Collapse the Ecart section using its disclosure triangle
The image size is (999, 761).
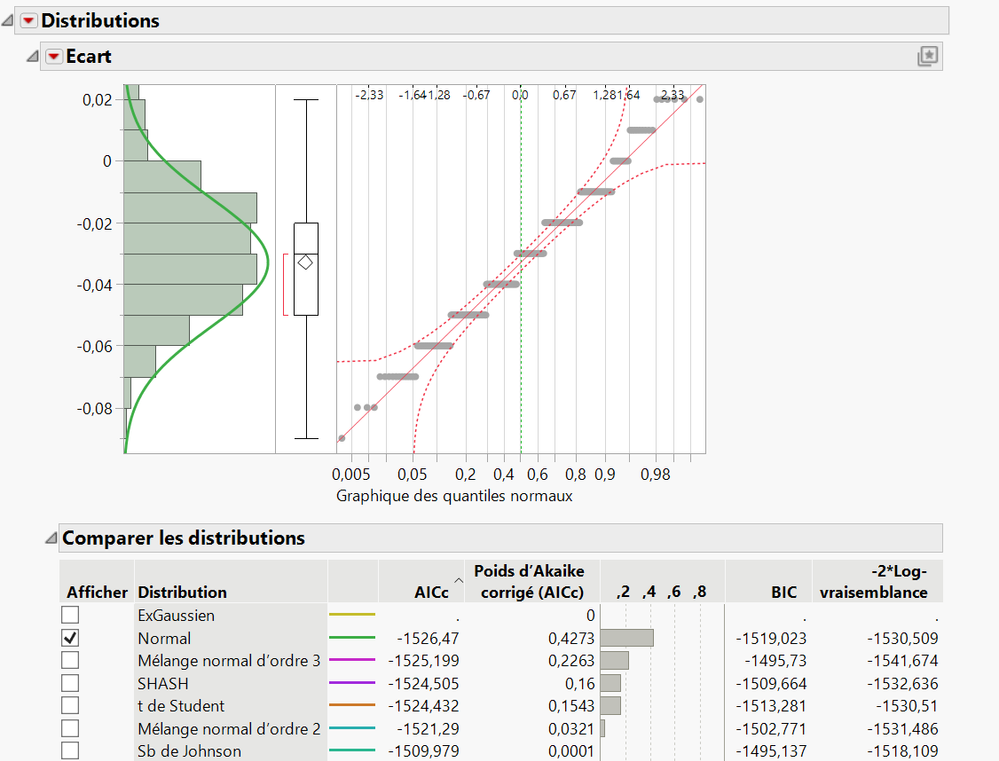point(31,56)
